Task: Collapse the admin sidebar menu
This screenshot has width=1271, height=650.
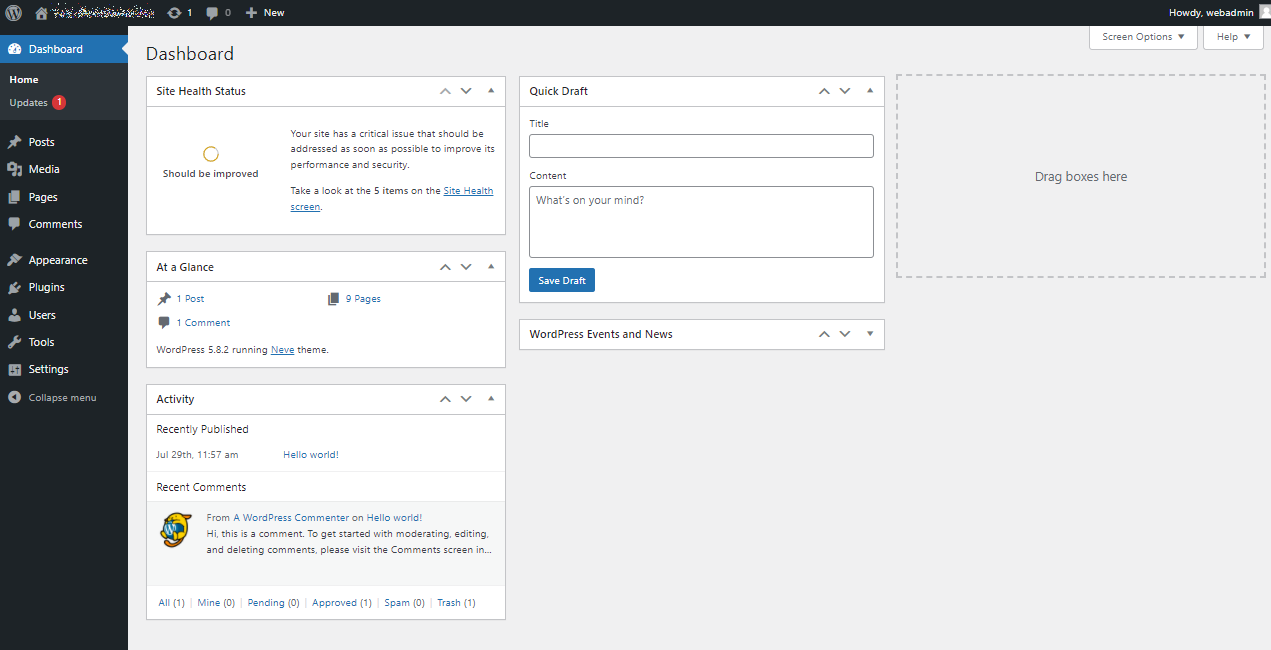Action: click(x=61, y=397)
